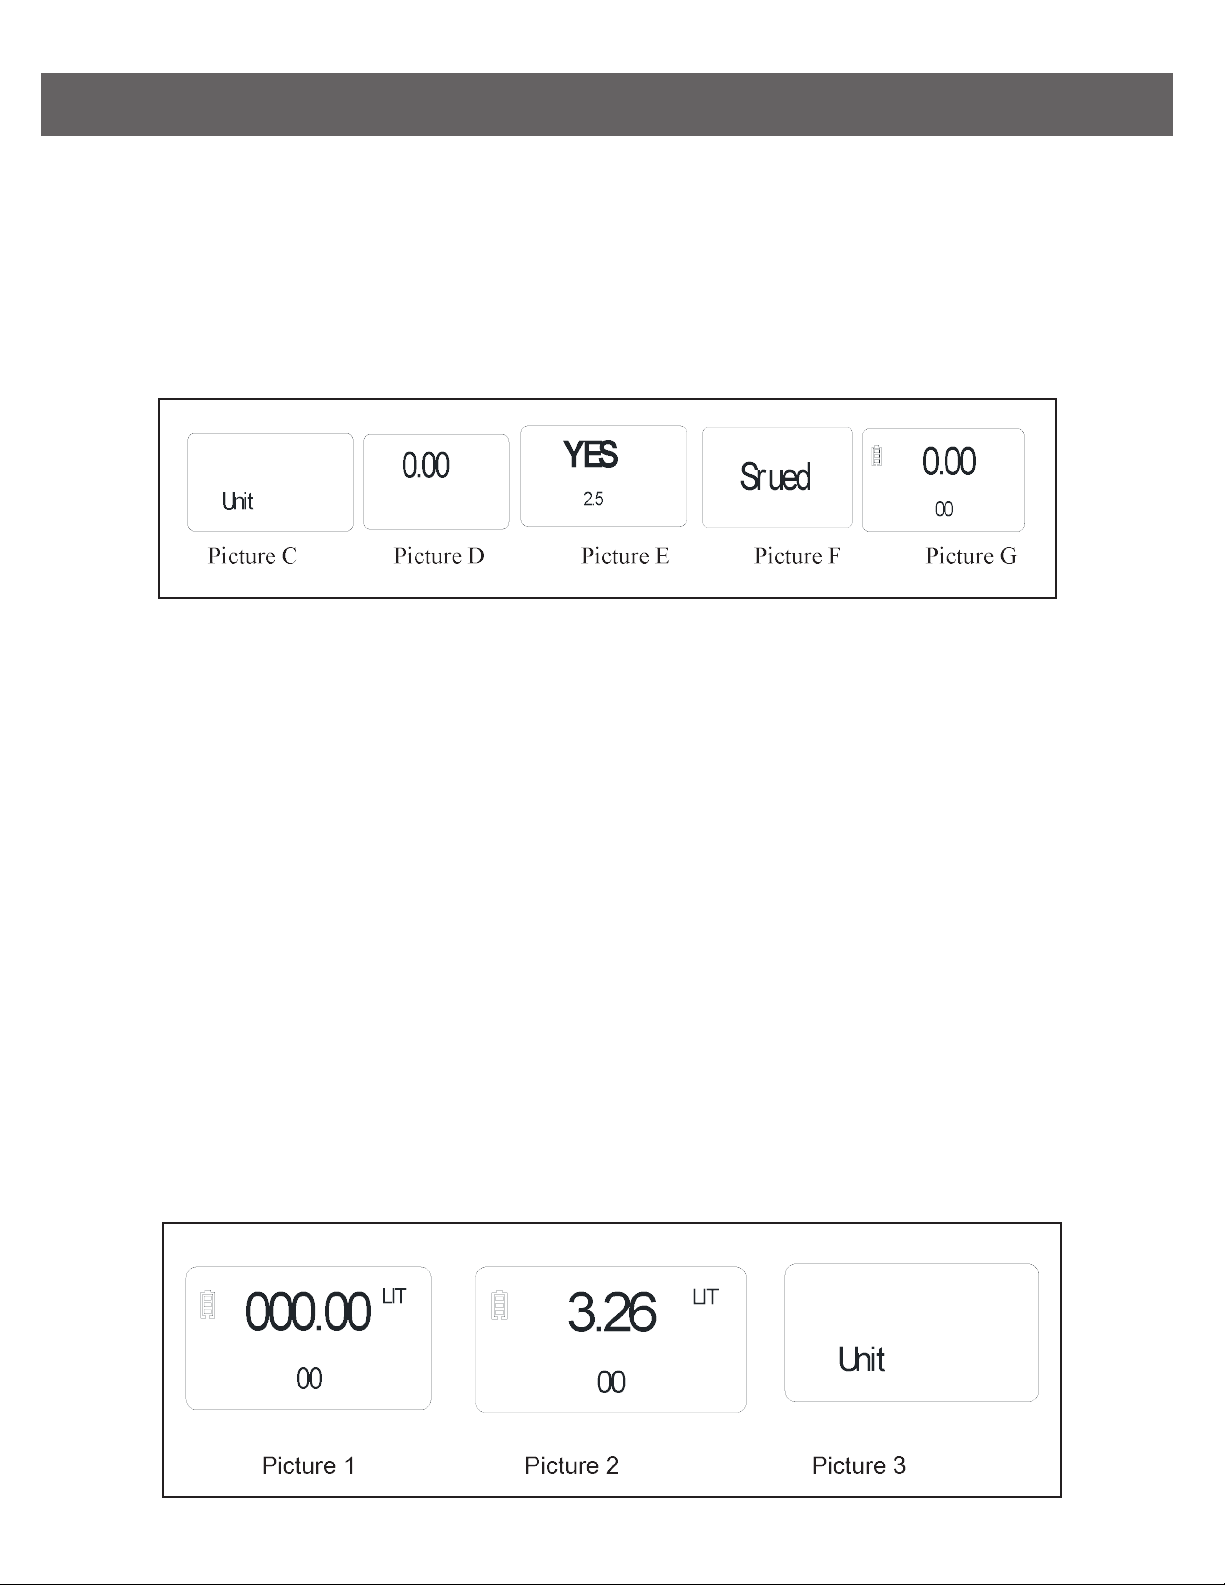Viewport: 1225px width, 1585px height.
Task: Click the 3.26 reading in Picture 2
Action: [611, 1313]
